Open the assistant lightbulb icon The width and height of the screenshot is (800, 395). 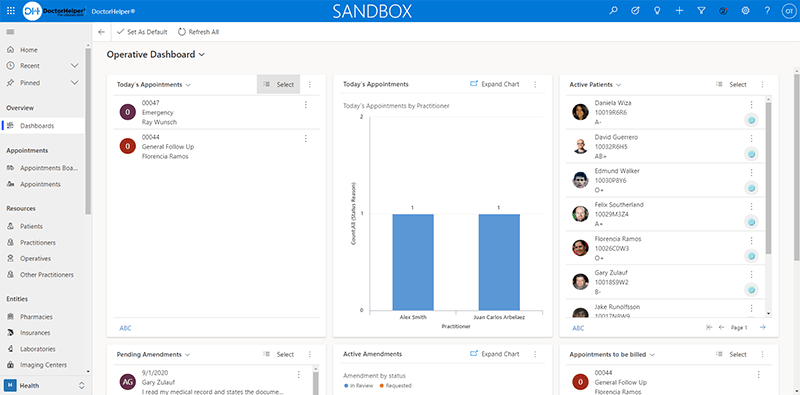tap(658, 11)
